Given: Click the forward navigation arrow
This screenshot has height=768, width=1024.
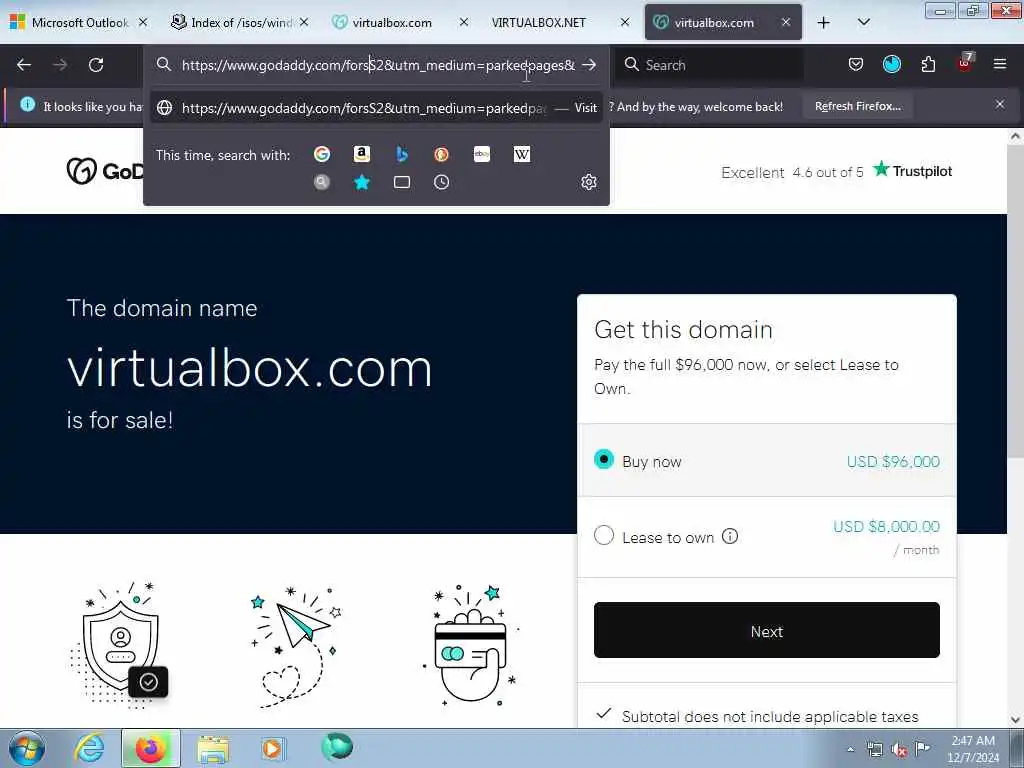Looking at the screenshot, I should (x=59, y=65).
